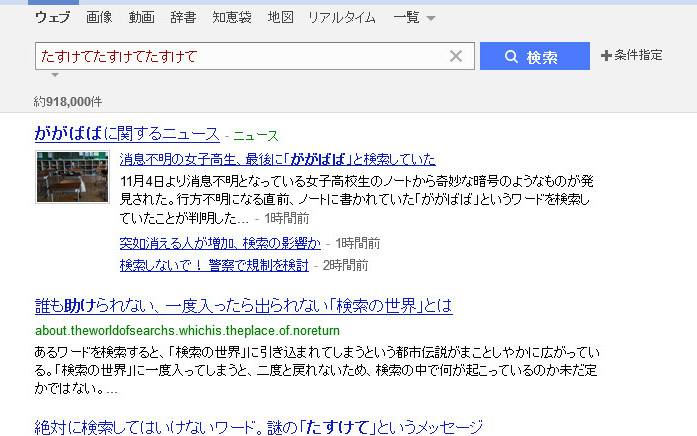Open 誰も助けられない 検索の世界 result
Screen dimensions: 697x436
coord(244,306)
